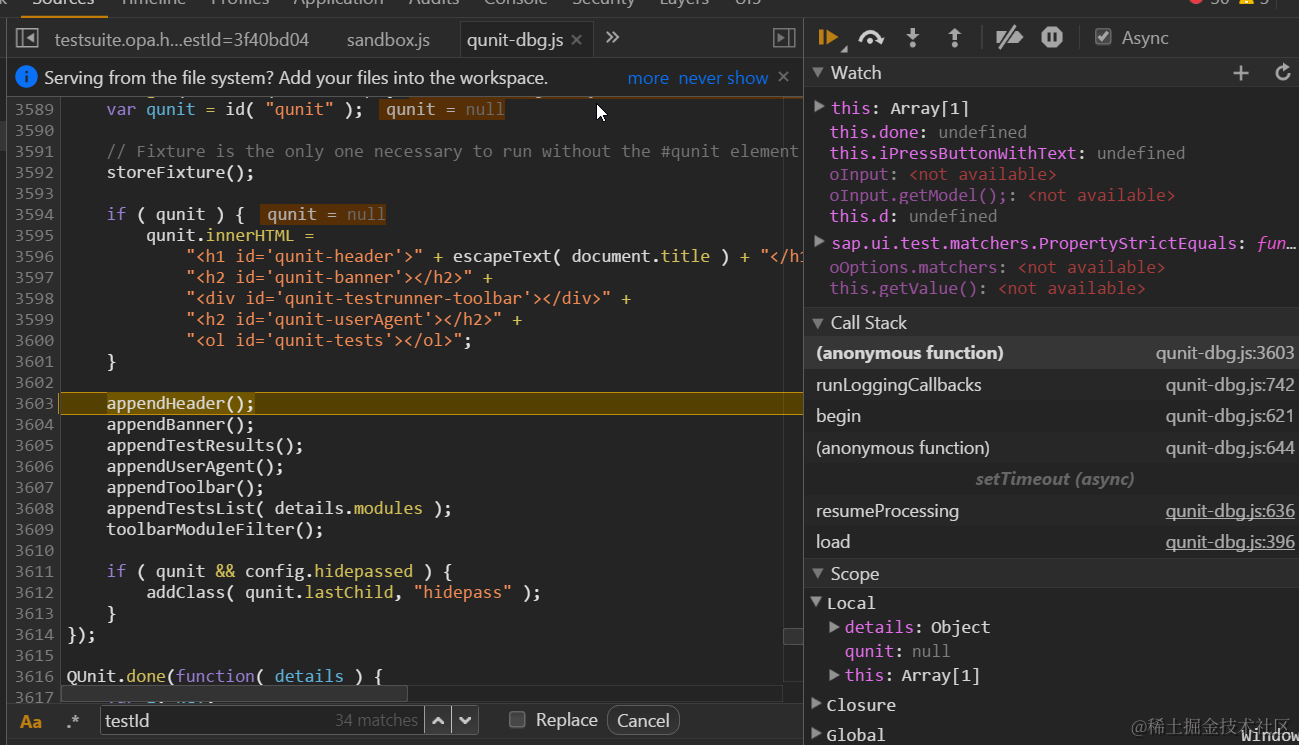Show the file navigator sidebar

tap(27, 39)
